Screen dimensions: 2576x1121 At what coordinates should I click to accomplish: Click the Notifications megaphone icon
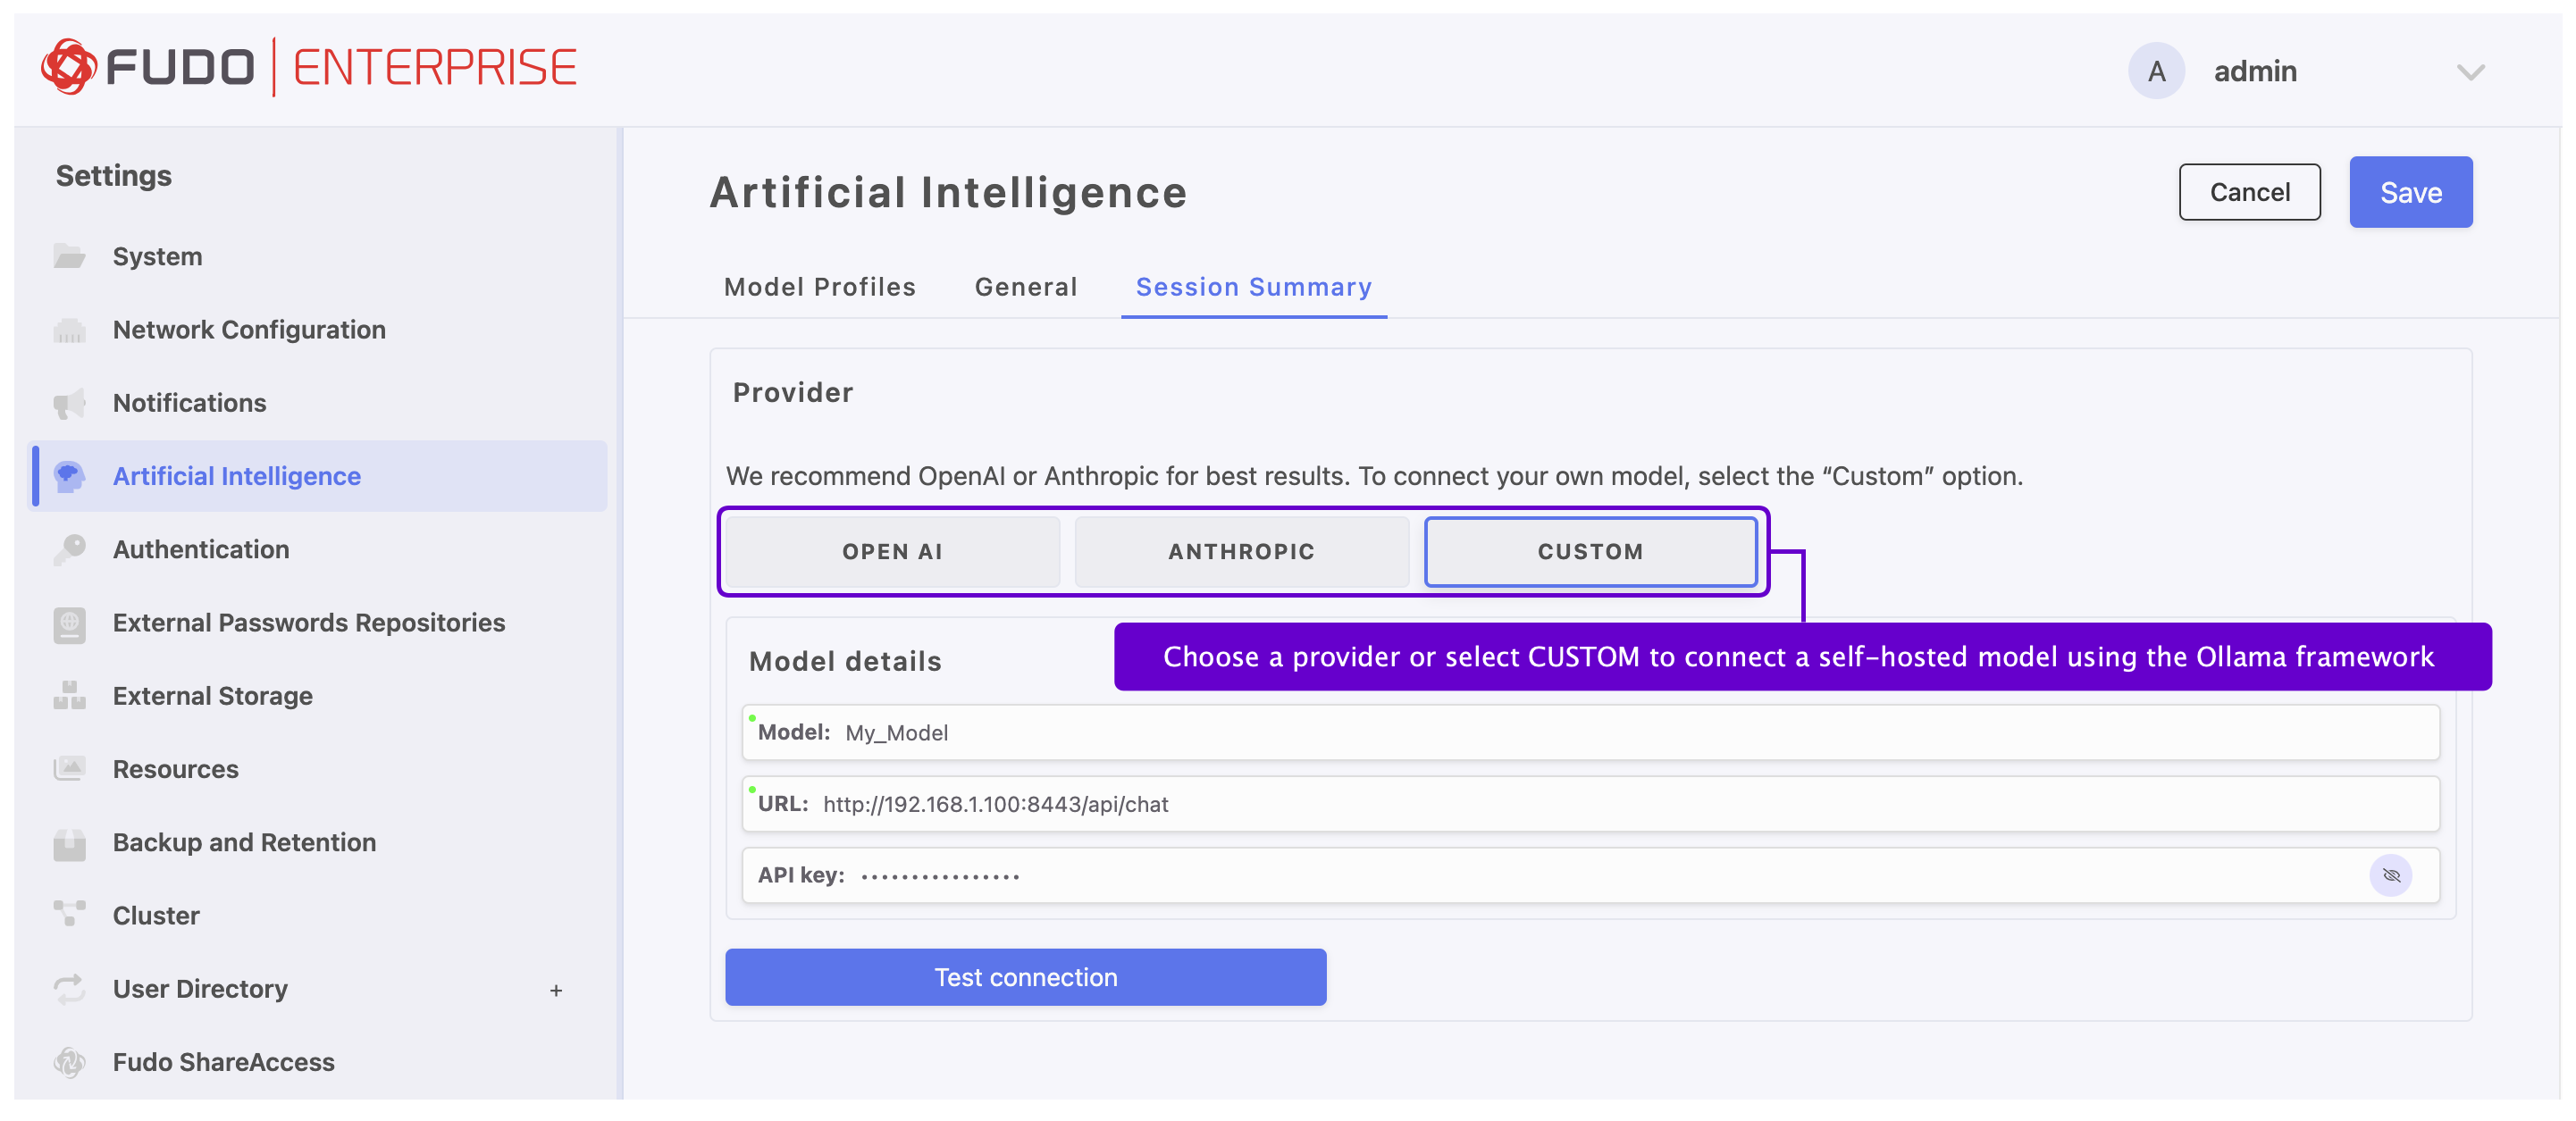(69, 403)
